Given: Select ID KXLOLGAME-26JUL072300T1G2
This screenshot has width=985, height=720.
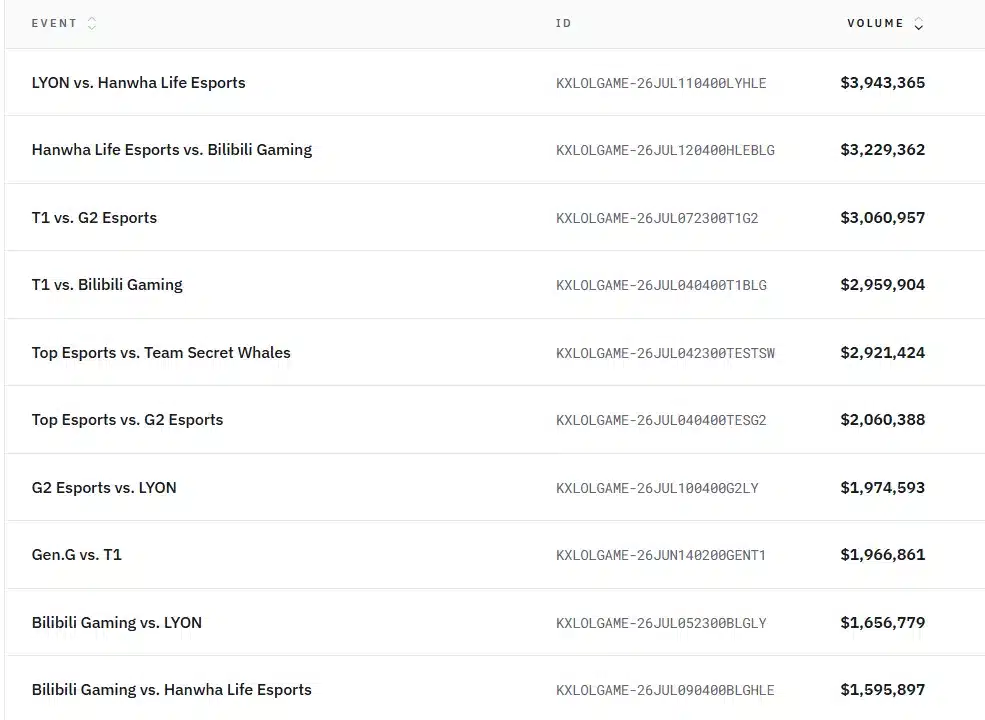Looking at the screenshot, I should [657, 219].
